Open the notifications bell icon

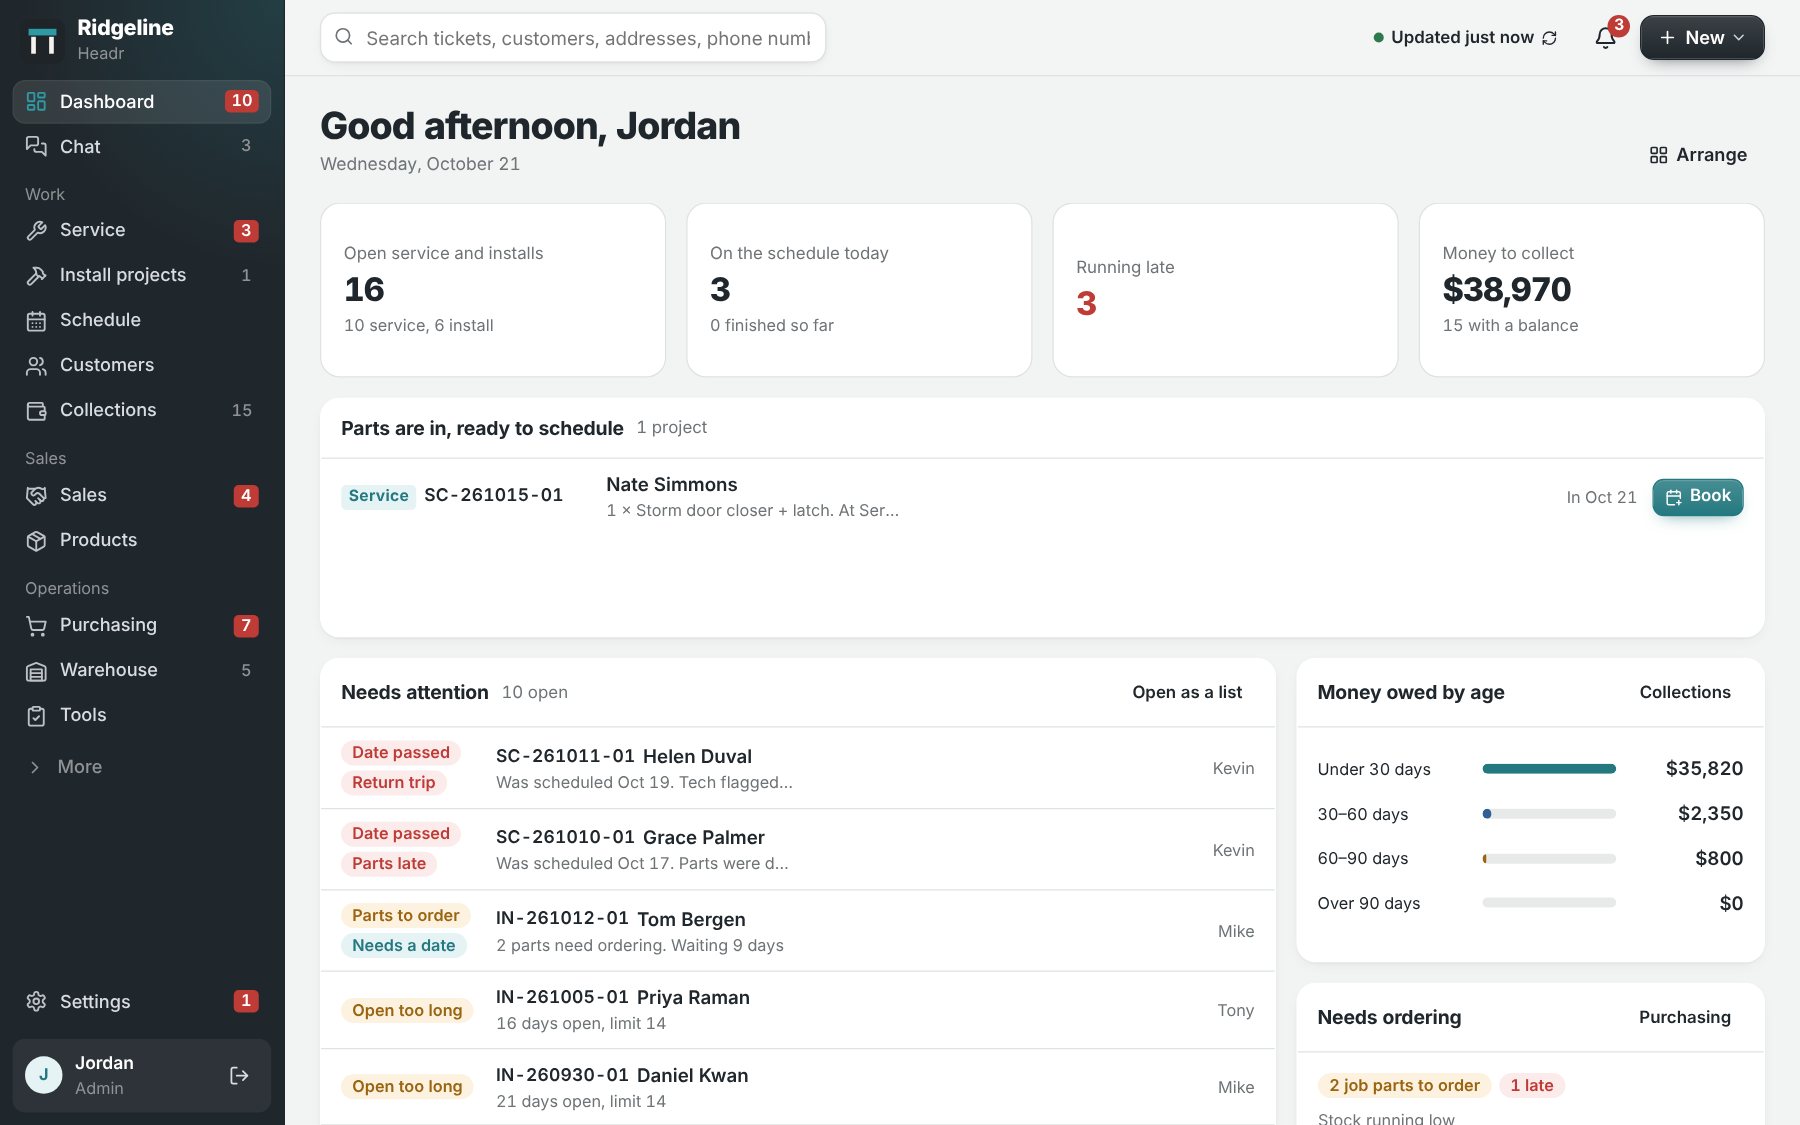pyautogui.click(x=1605, y=38)
